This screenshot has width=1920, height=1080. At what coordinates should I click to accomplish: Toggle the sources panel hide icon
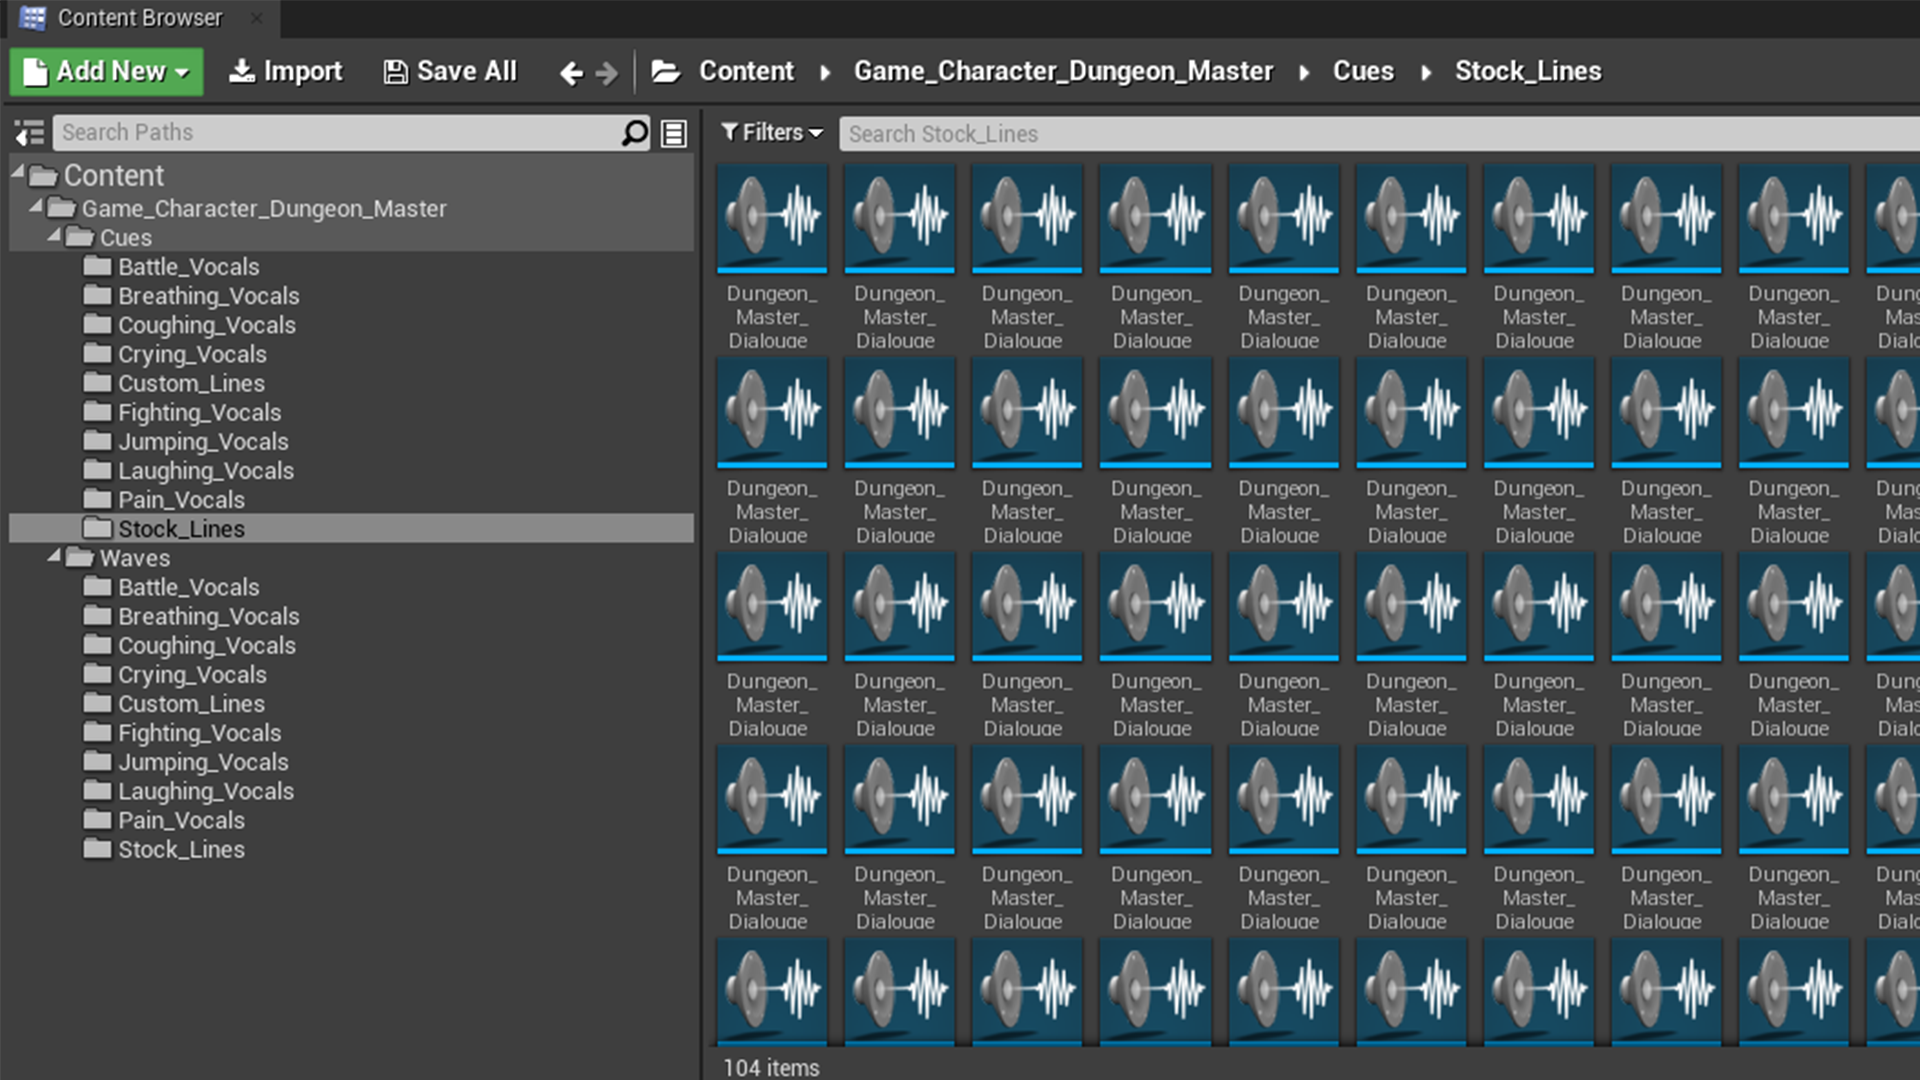point(29,133)
